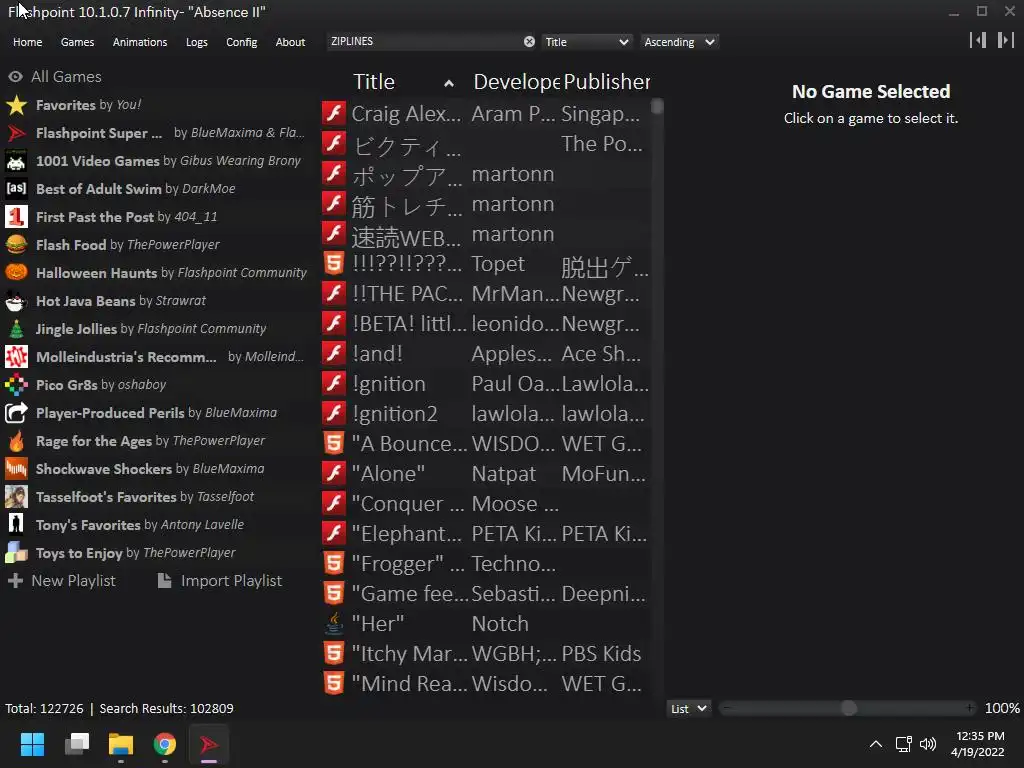Open the Favorites playlist star icon
This screenshot has height=768, width=1024.
[16, 105]
